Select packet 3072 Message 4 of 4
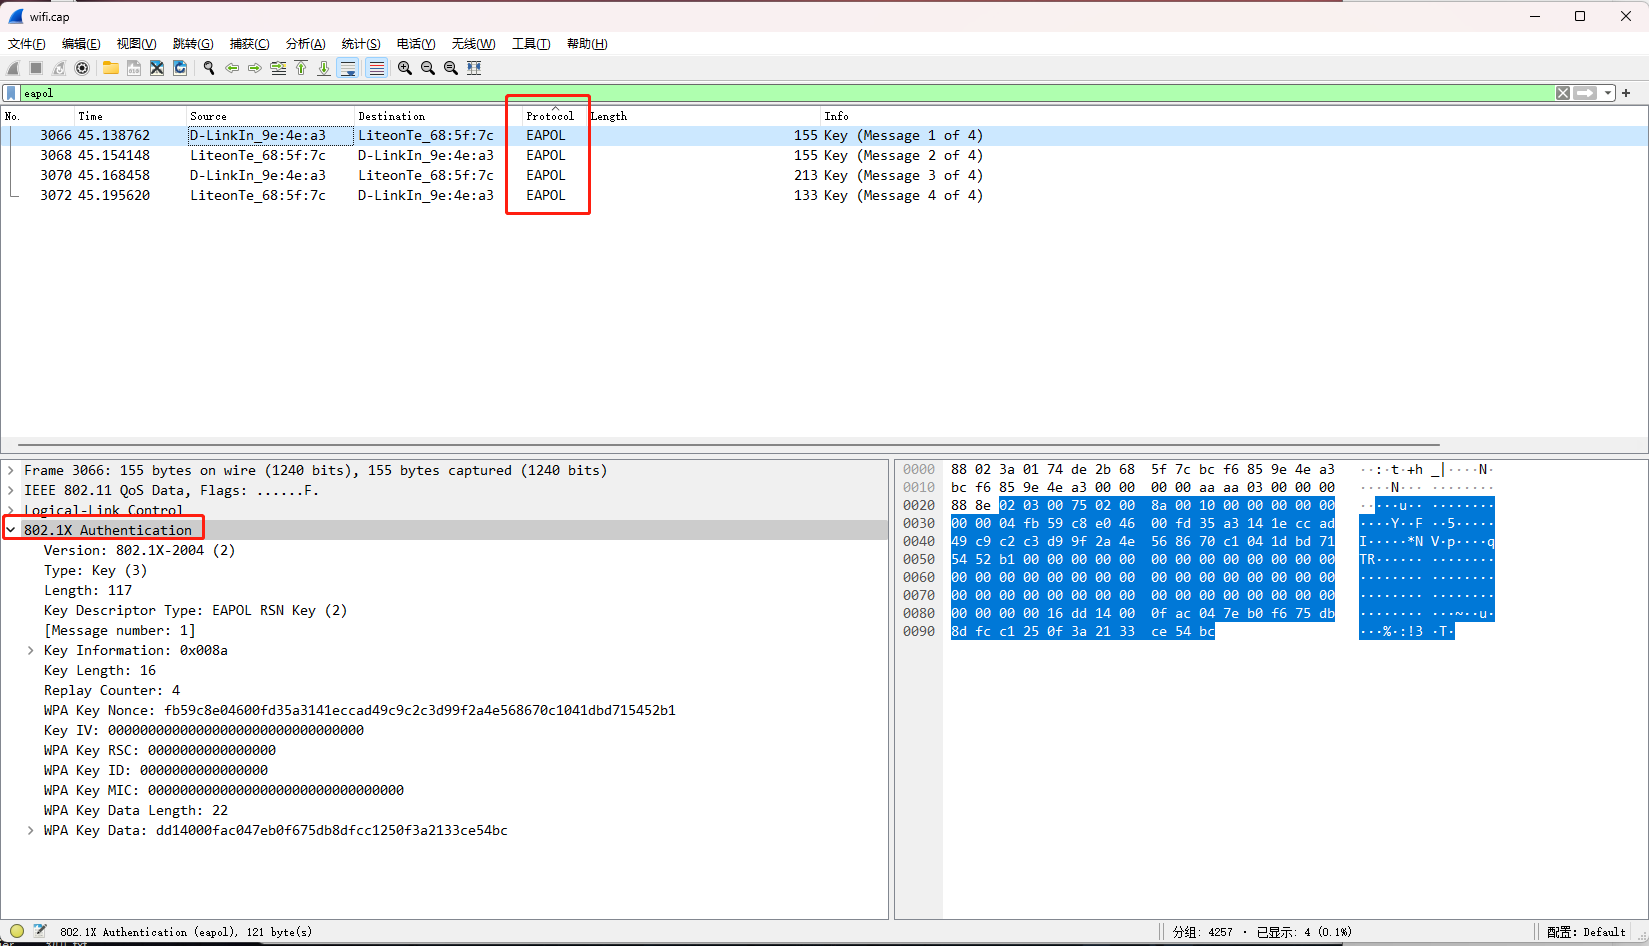The width and height of the screenshot is (1649, 946). (x=824, y=195)
